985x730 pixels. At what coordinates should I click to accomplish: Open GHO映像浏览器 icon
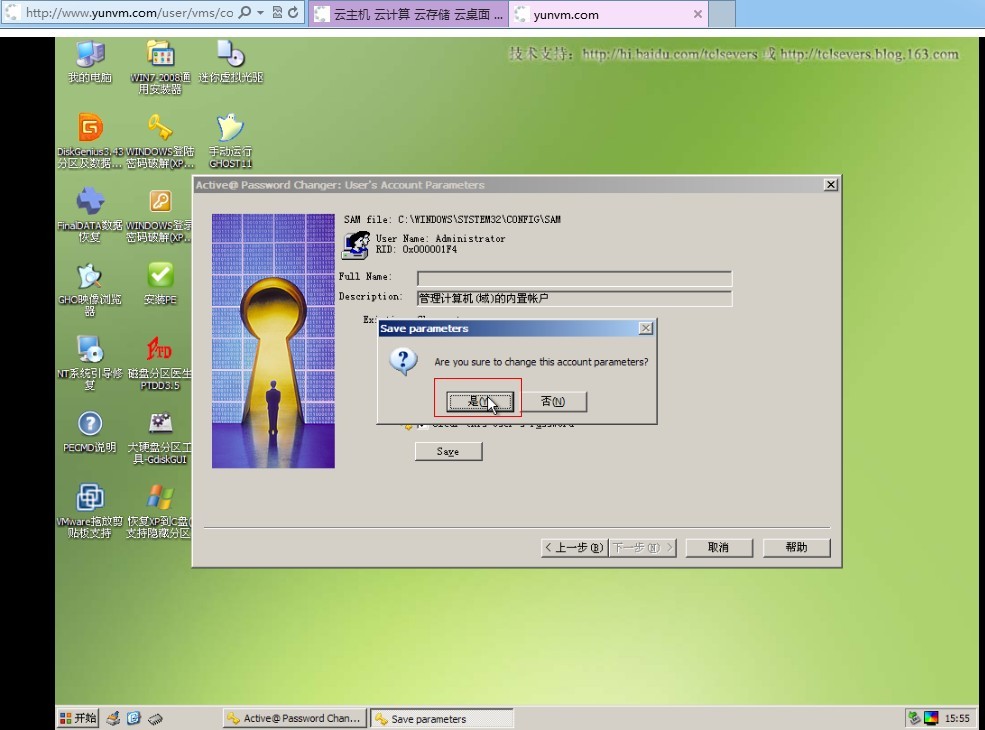pos(90,288)
